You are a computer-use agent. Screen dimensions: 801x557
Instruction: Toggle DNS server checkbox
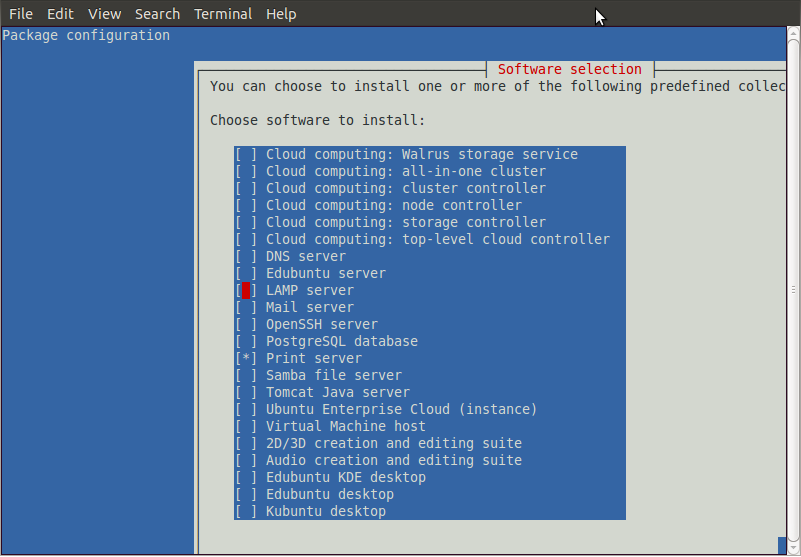click(246, 256)
